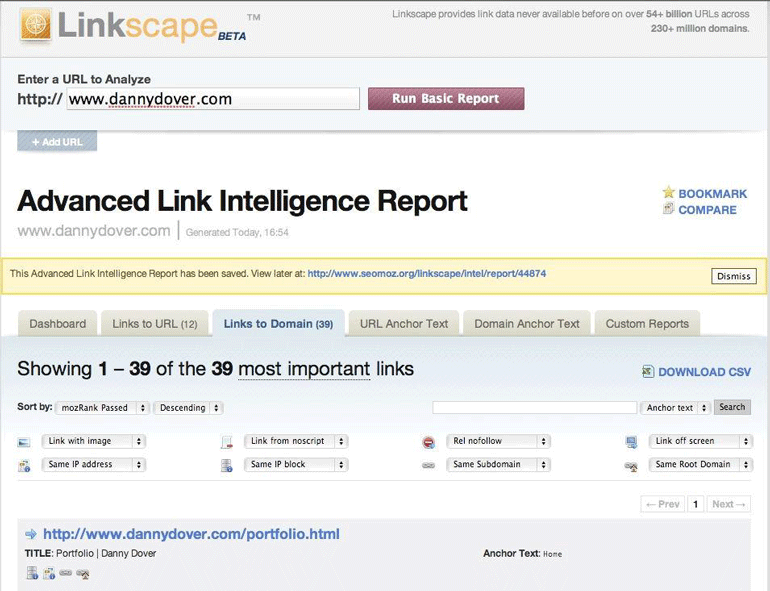
Task: Open the Custom Reports tab
Action: (x=647, y=324)
